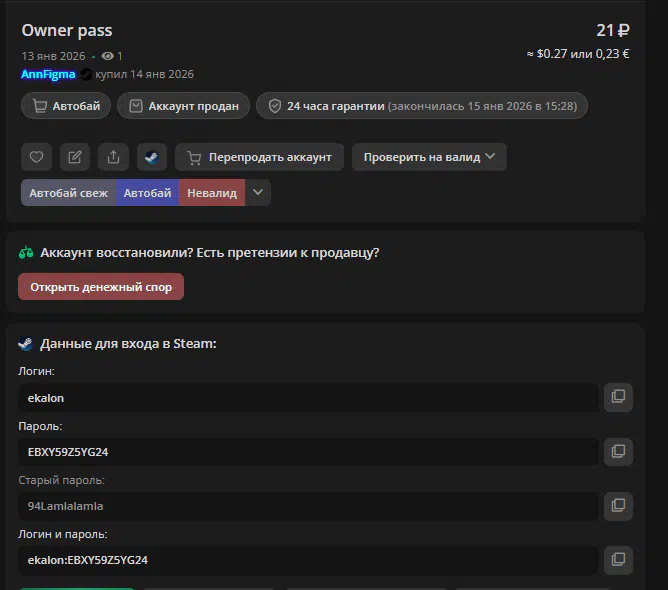The height and width of the screenshot is (590, 668).
Task: Open the Steam profile icon button
Action: [x=151, y=157]
